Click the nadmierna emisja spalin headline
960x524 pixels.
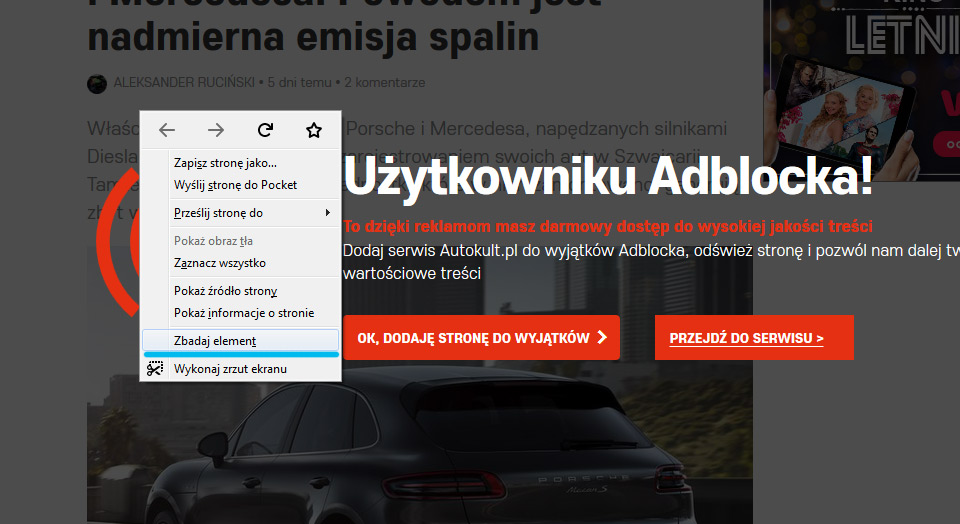tap(313, 36)
